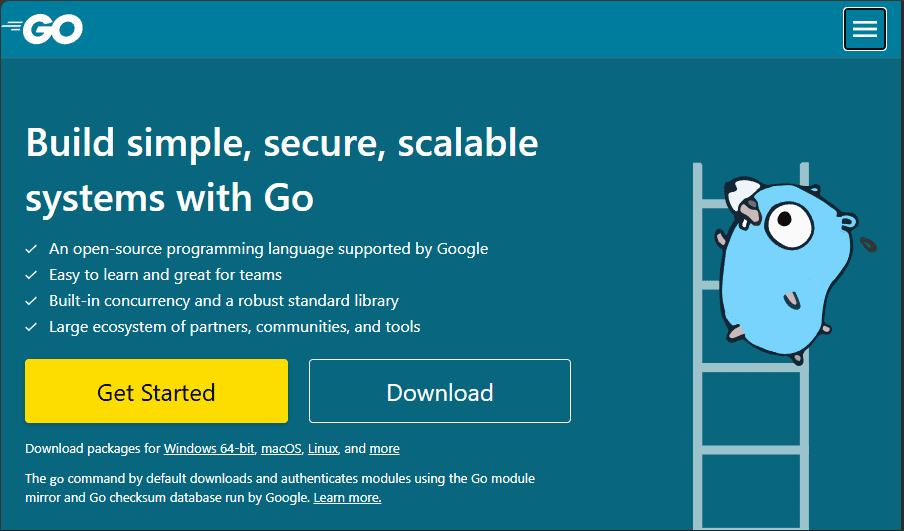
Task: Open the Windows 64-bit download link
Action: coord(209,449)
